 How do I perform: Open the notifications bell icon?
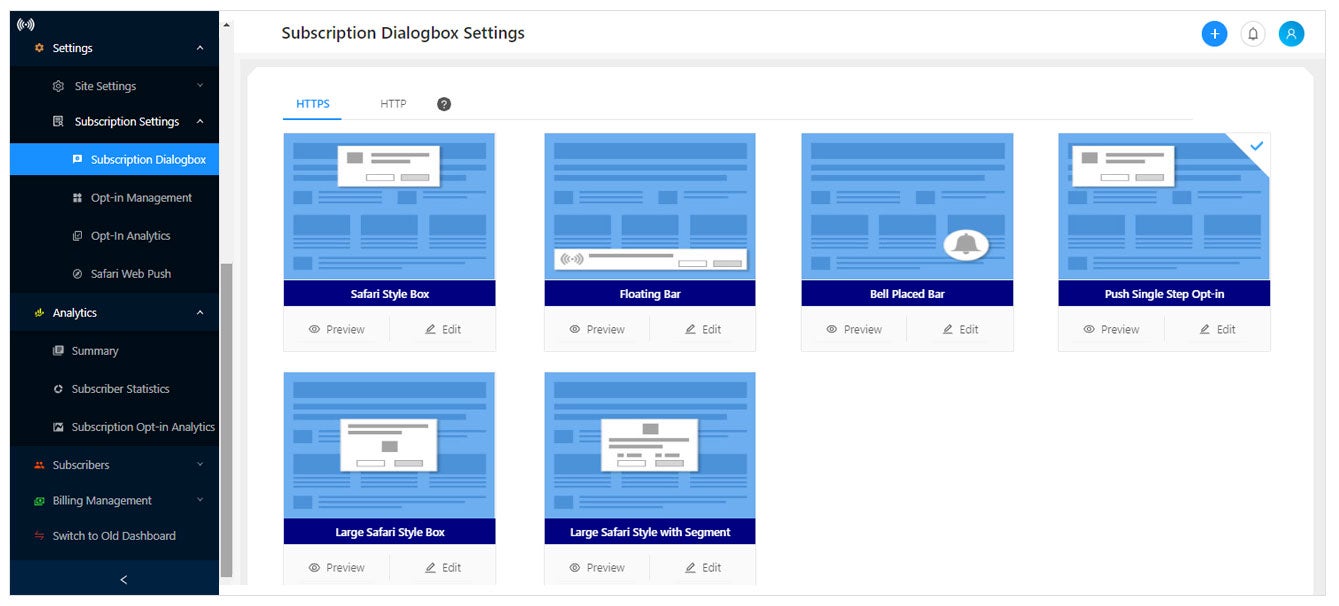click(x=1252, y=34)
